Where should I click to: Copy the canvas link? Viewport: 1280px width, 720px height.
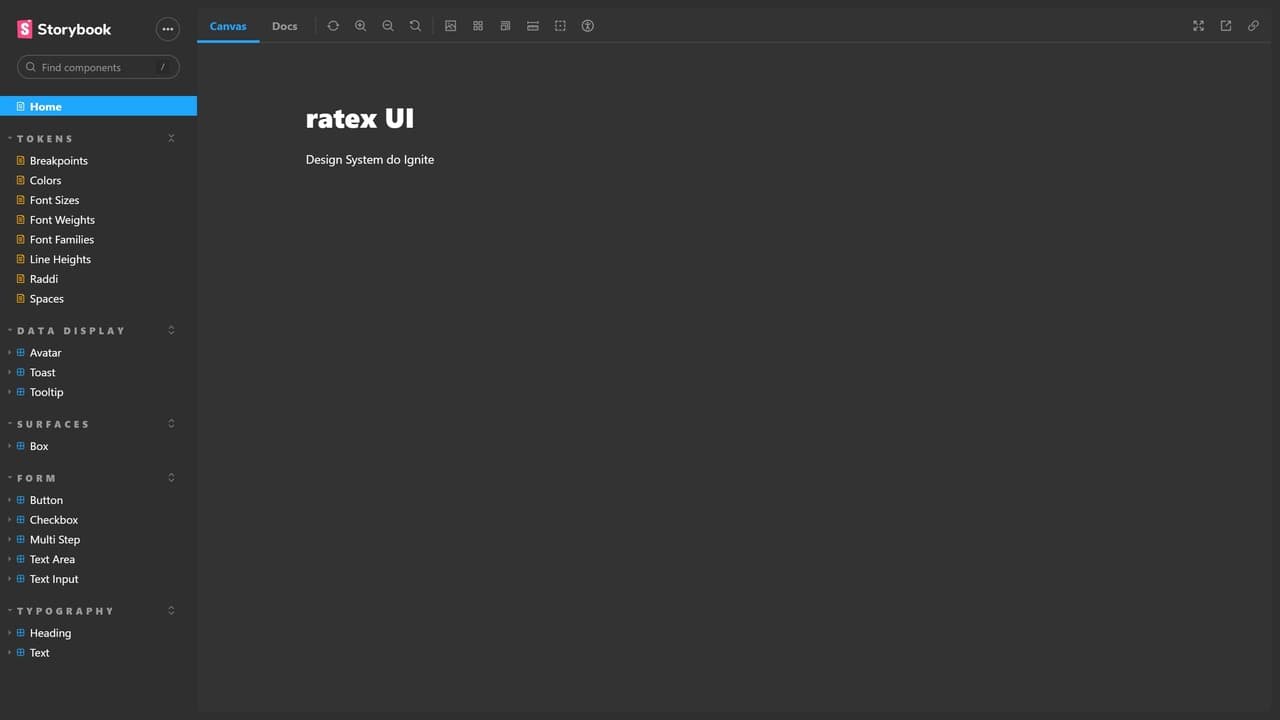[x=1253, y=26]
